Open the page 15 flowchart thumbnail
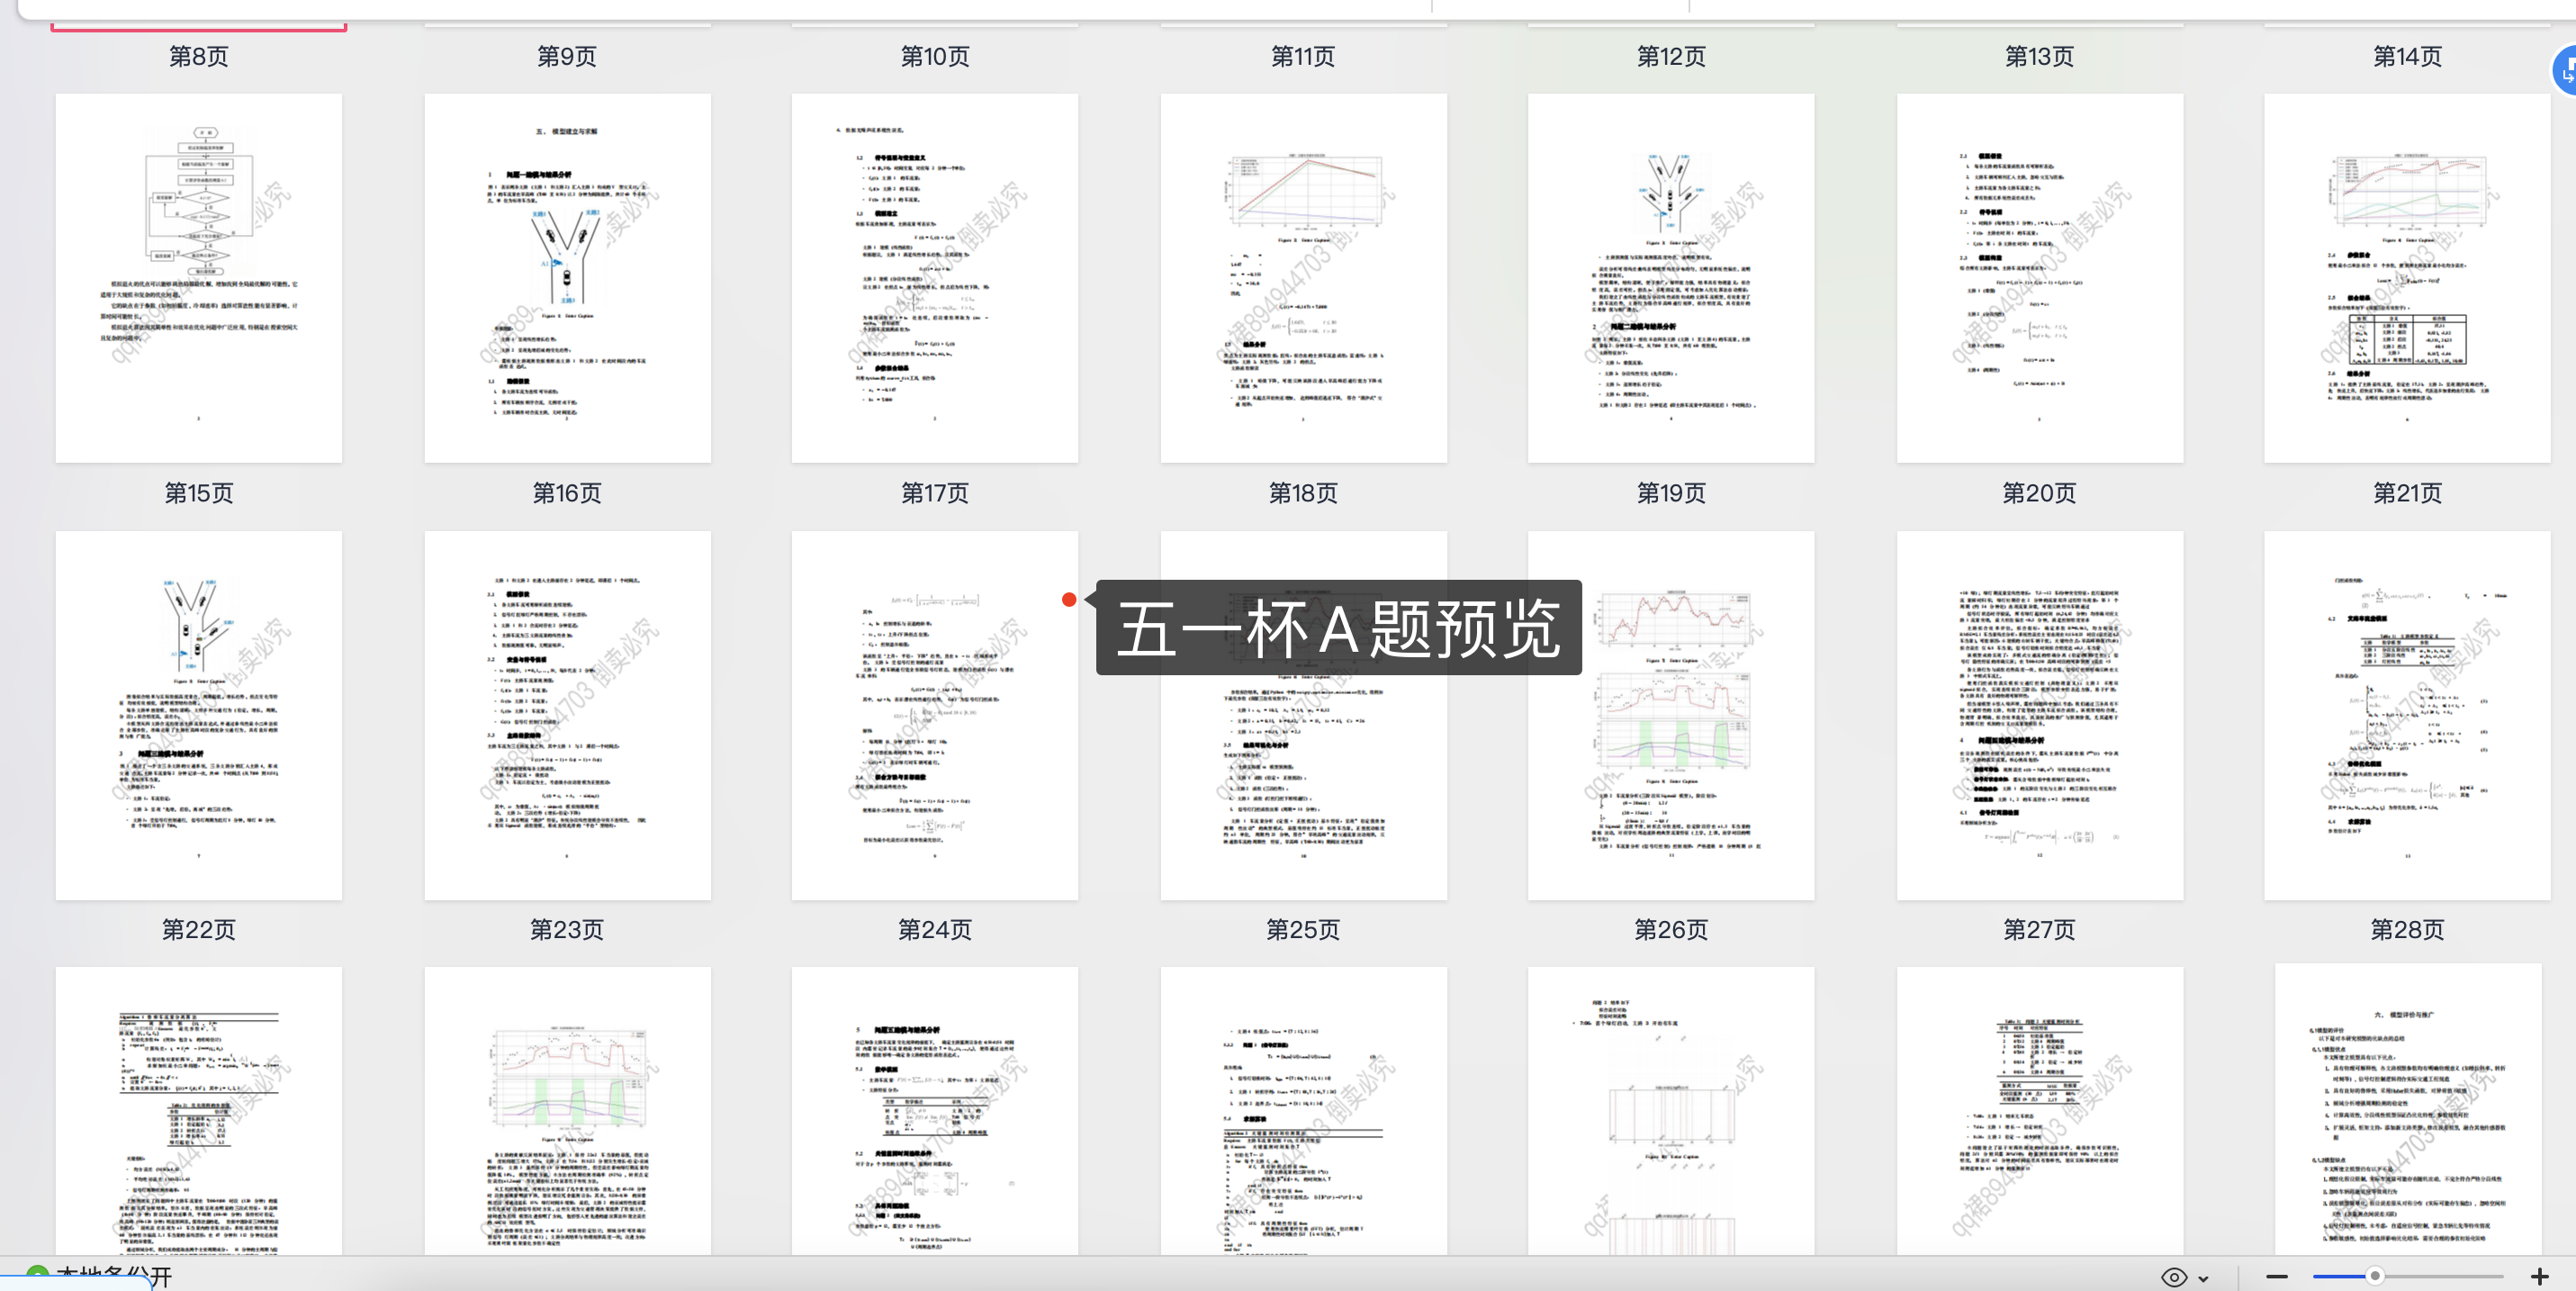 coord(198,278)
